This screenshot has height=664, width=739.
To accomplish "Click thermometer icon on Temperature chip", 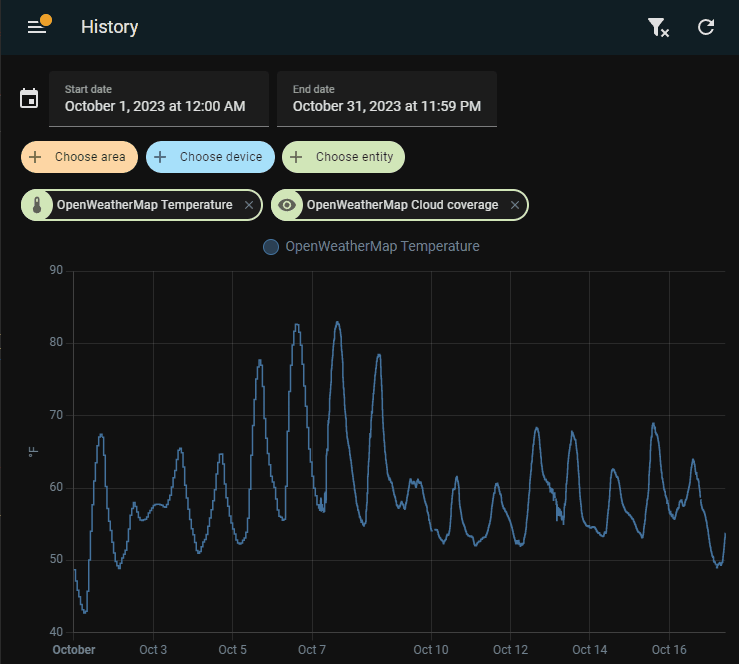I will point(37,205).
